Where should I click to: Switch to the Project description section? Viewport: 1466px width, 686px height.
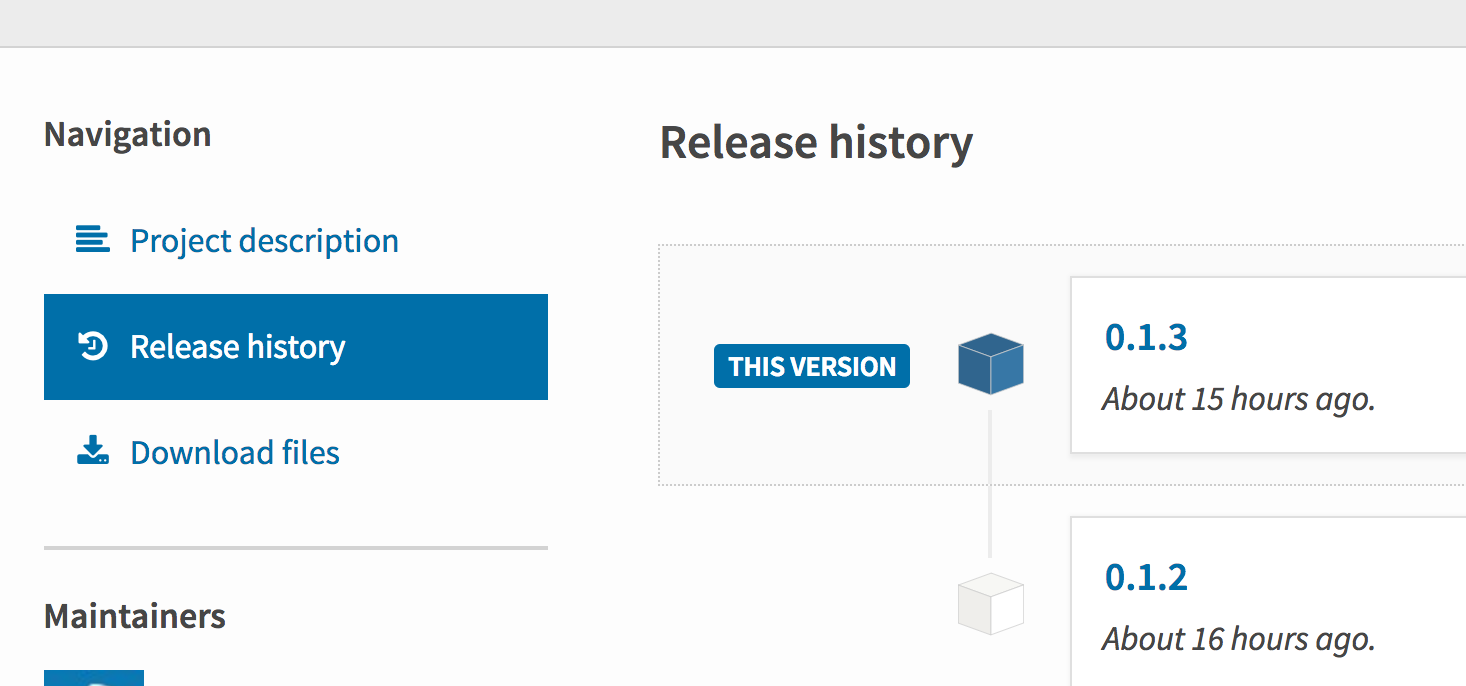[x=263, y=240]
